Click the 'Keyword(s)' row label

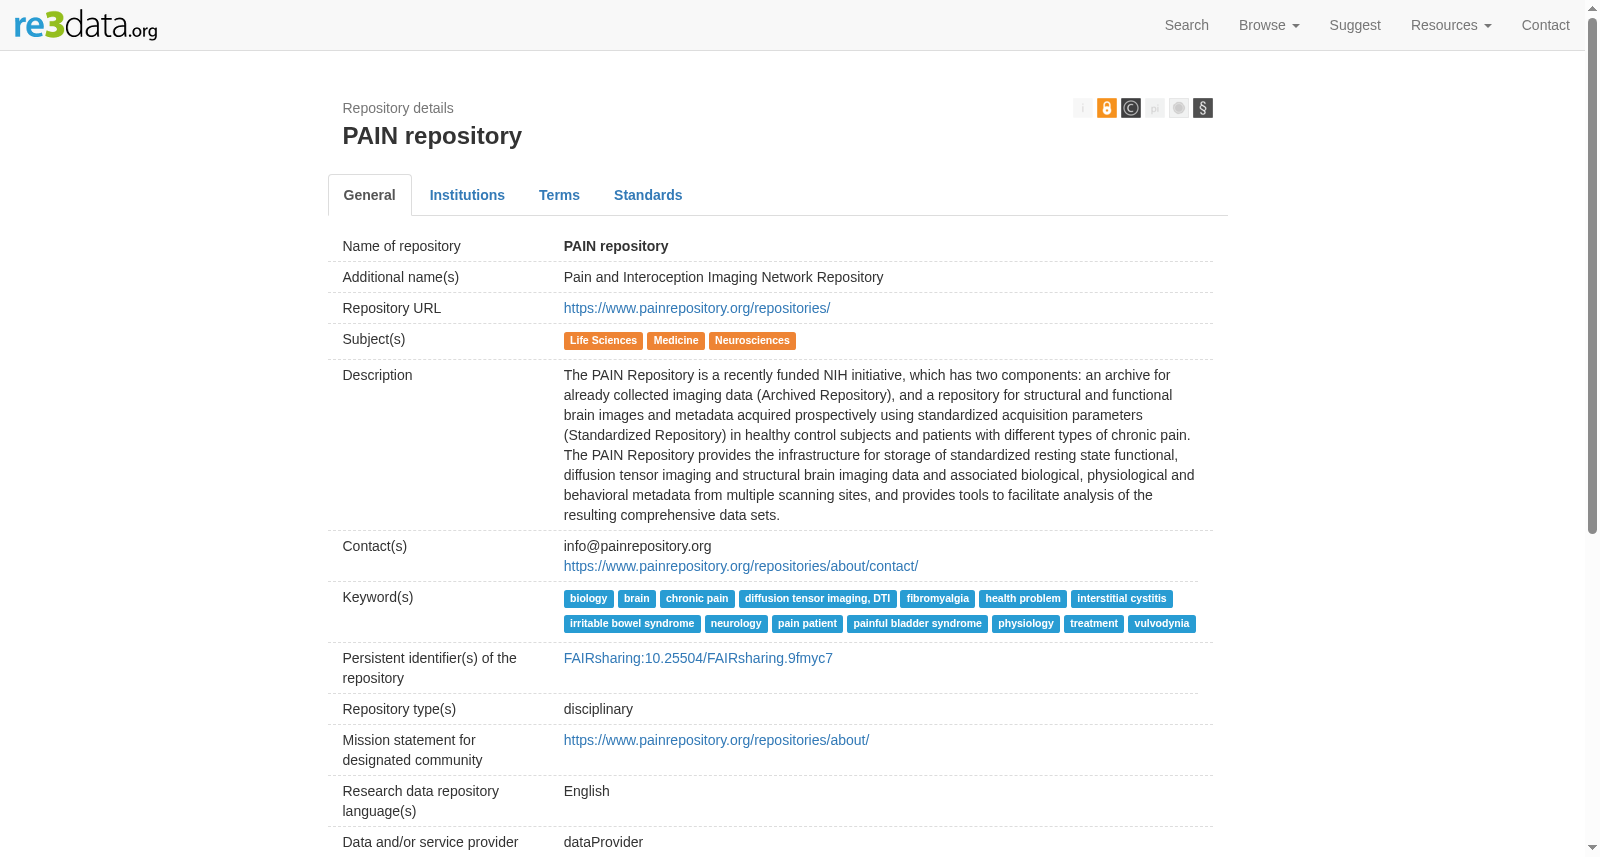click(378, 597)
